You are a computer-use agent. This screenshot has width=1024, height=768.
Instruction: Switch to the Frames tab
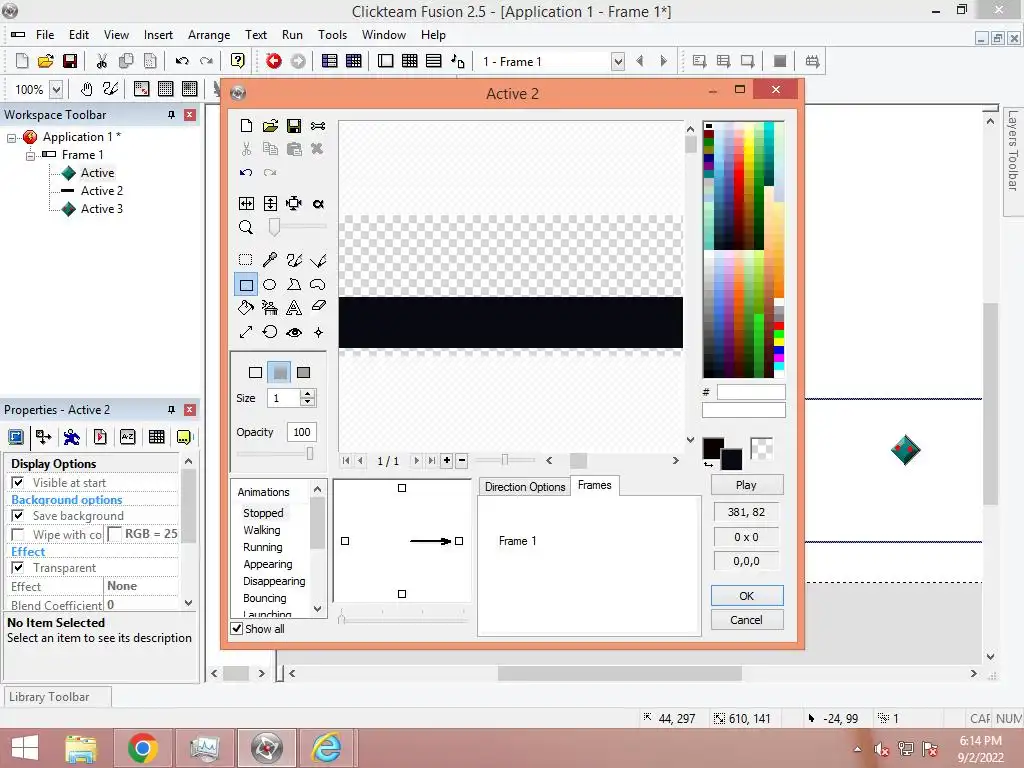pos(594,485)
